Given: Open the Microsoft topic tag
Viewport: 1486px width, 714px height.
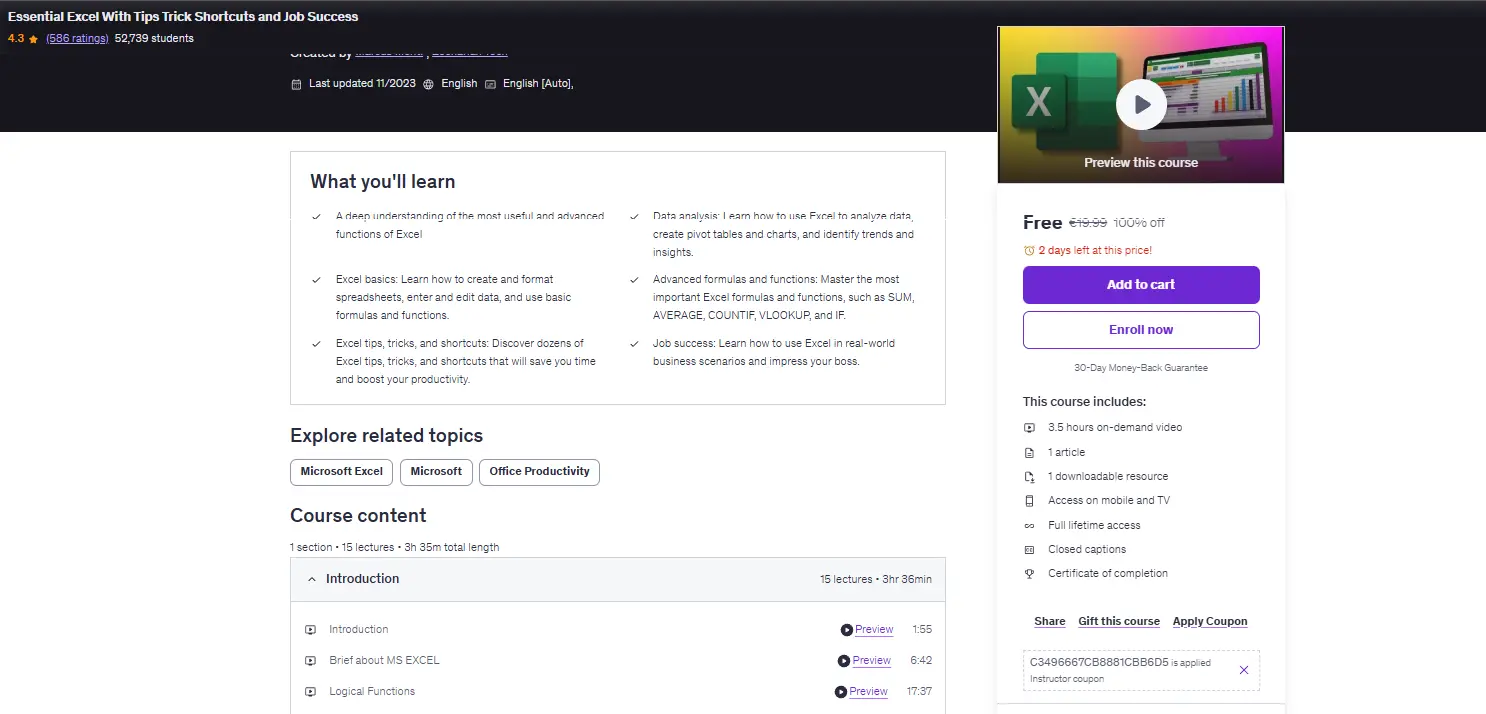Looking at the screenshot, I should (436, 472).
